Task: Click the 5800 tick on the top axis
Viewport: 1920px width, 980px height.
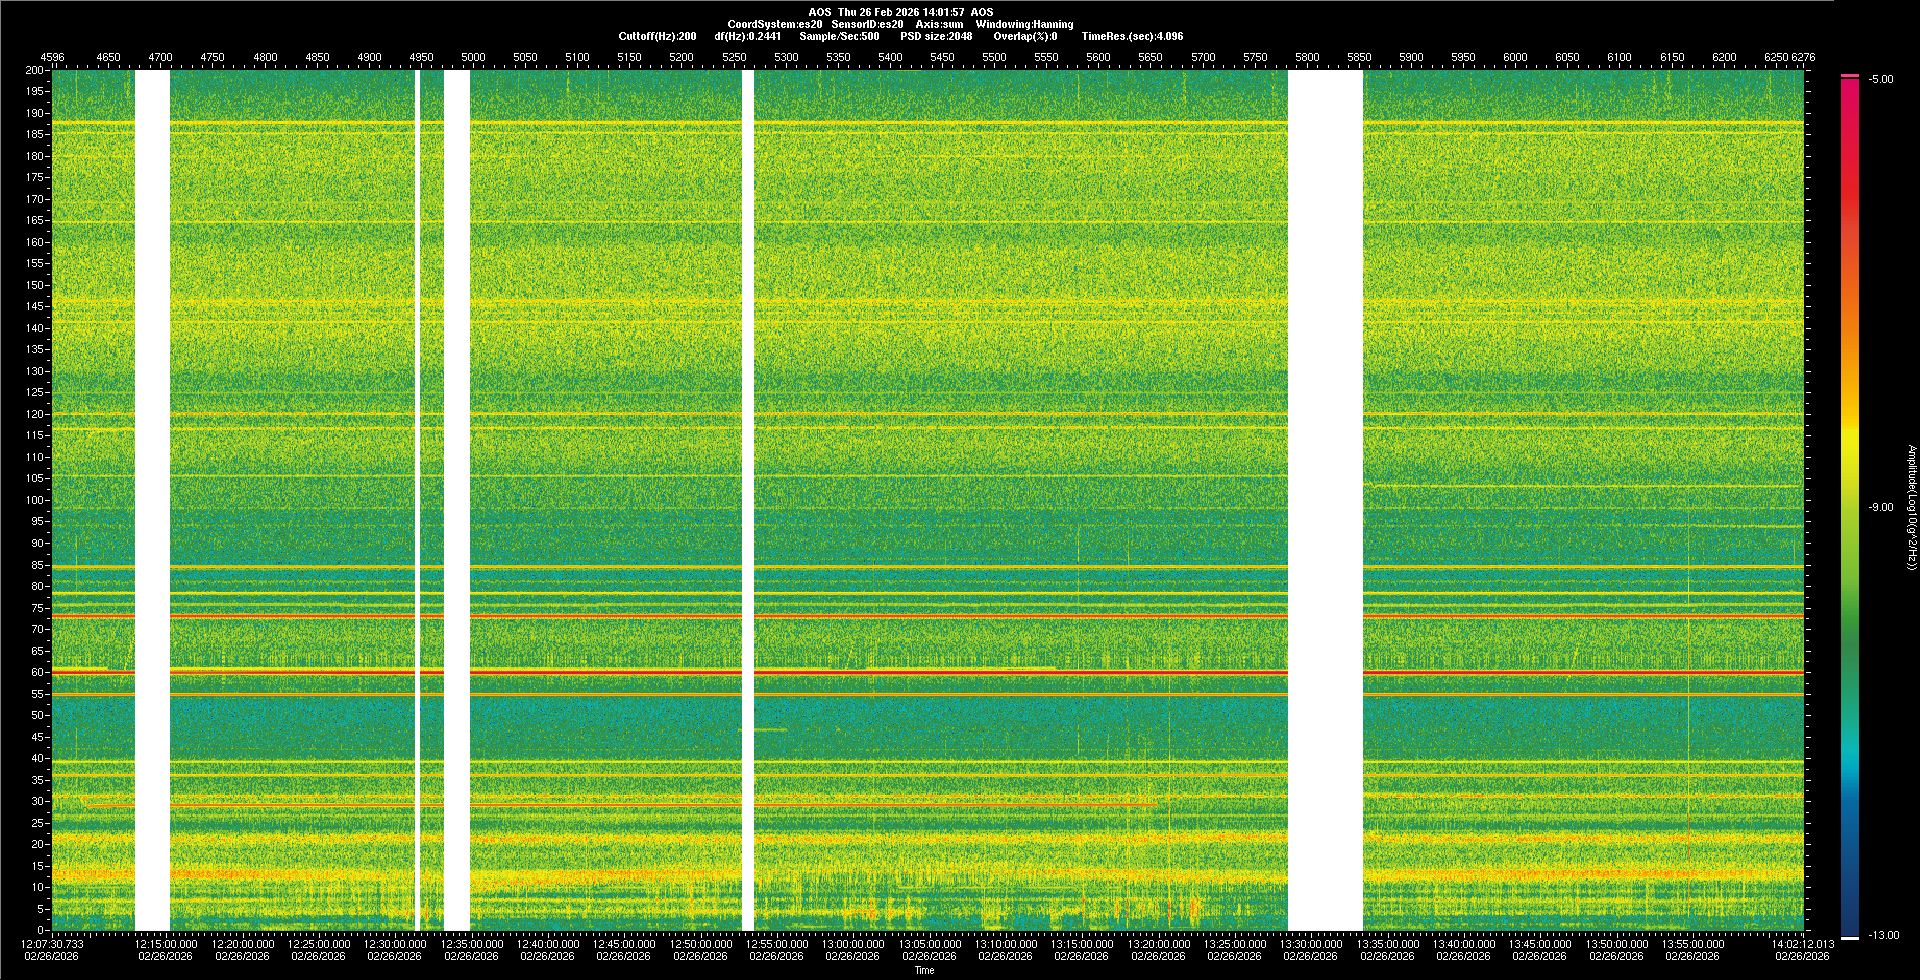Action: (x=1307, y=57)
